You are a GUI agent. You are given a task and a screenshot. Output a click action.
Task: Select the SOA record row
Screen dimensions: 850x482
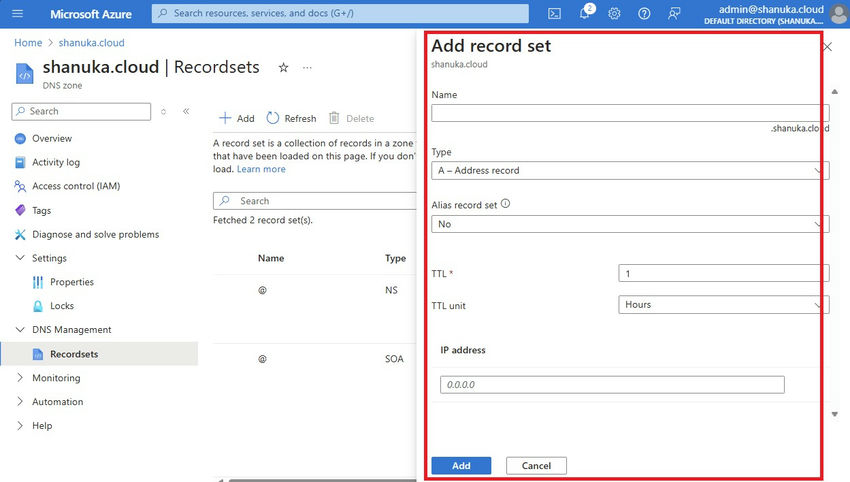[x=314, y=359]
